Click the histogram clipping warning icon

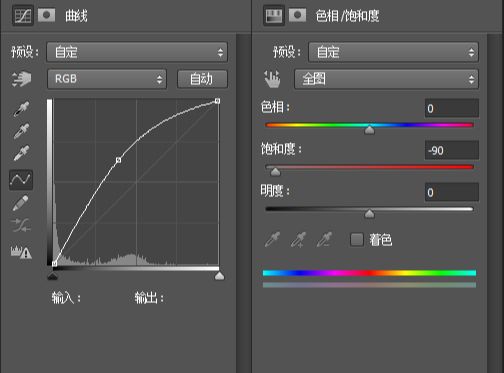pyautogui.click(x=21, y=252)
